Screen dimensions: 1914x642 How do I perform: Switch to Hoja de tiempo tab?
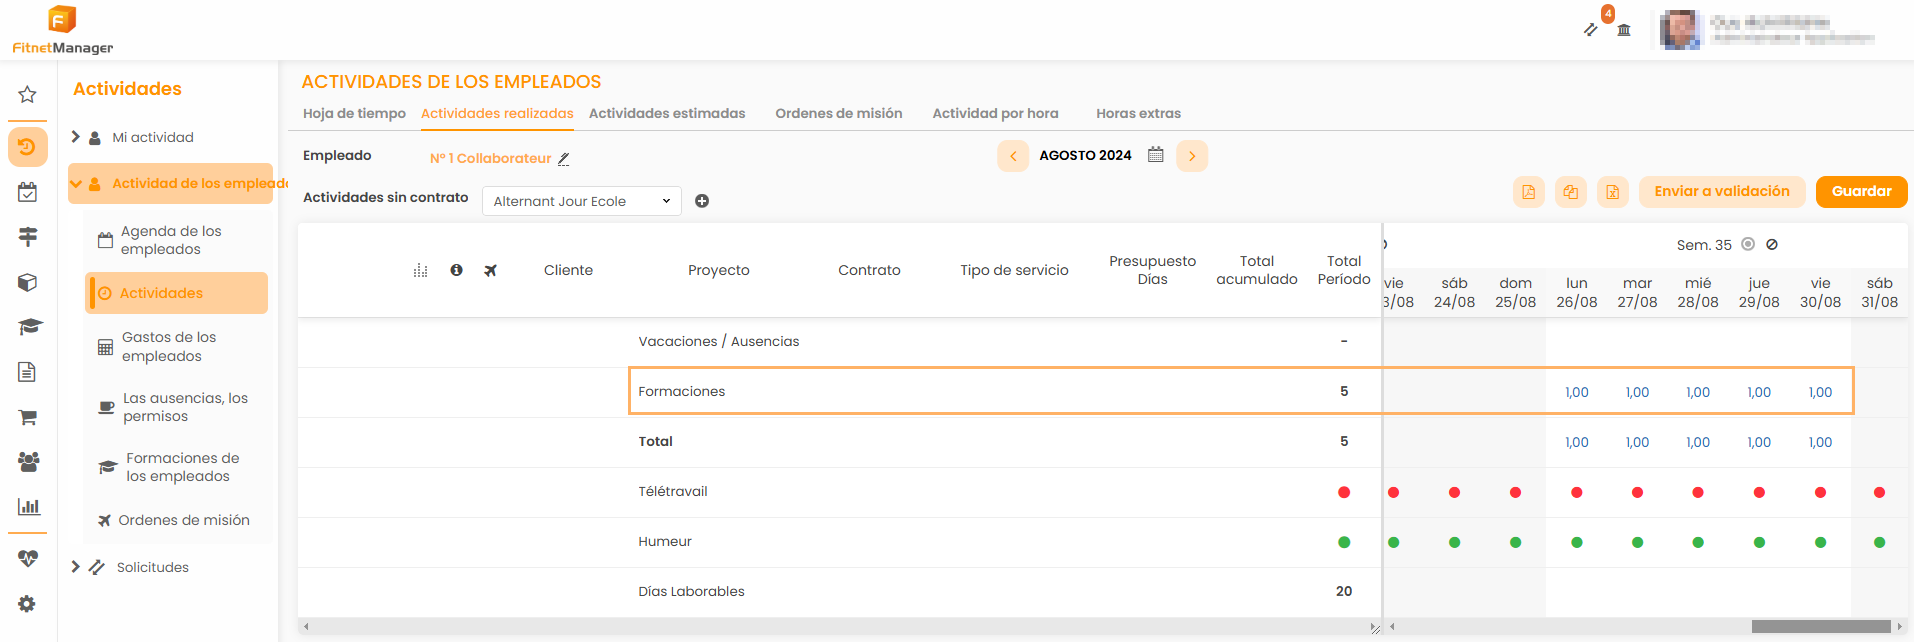pyautogui.click(x=354, y=113)
